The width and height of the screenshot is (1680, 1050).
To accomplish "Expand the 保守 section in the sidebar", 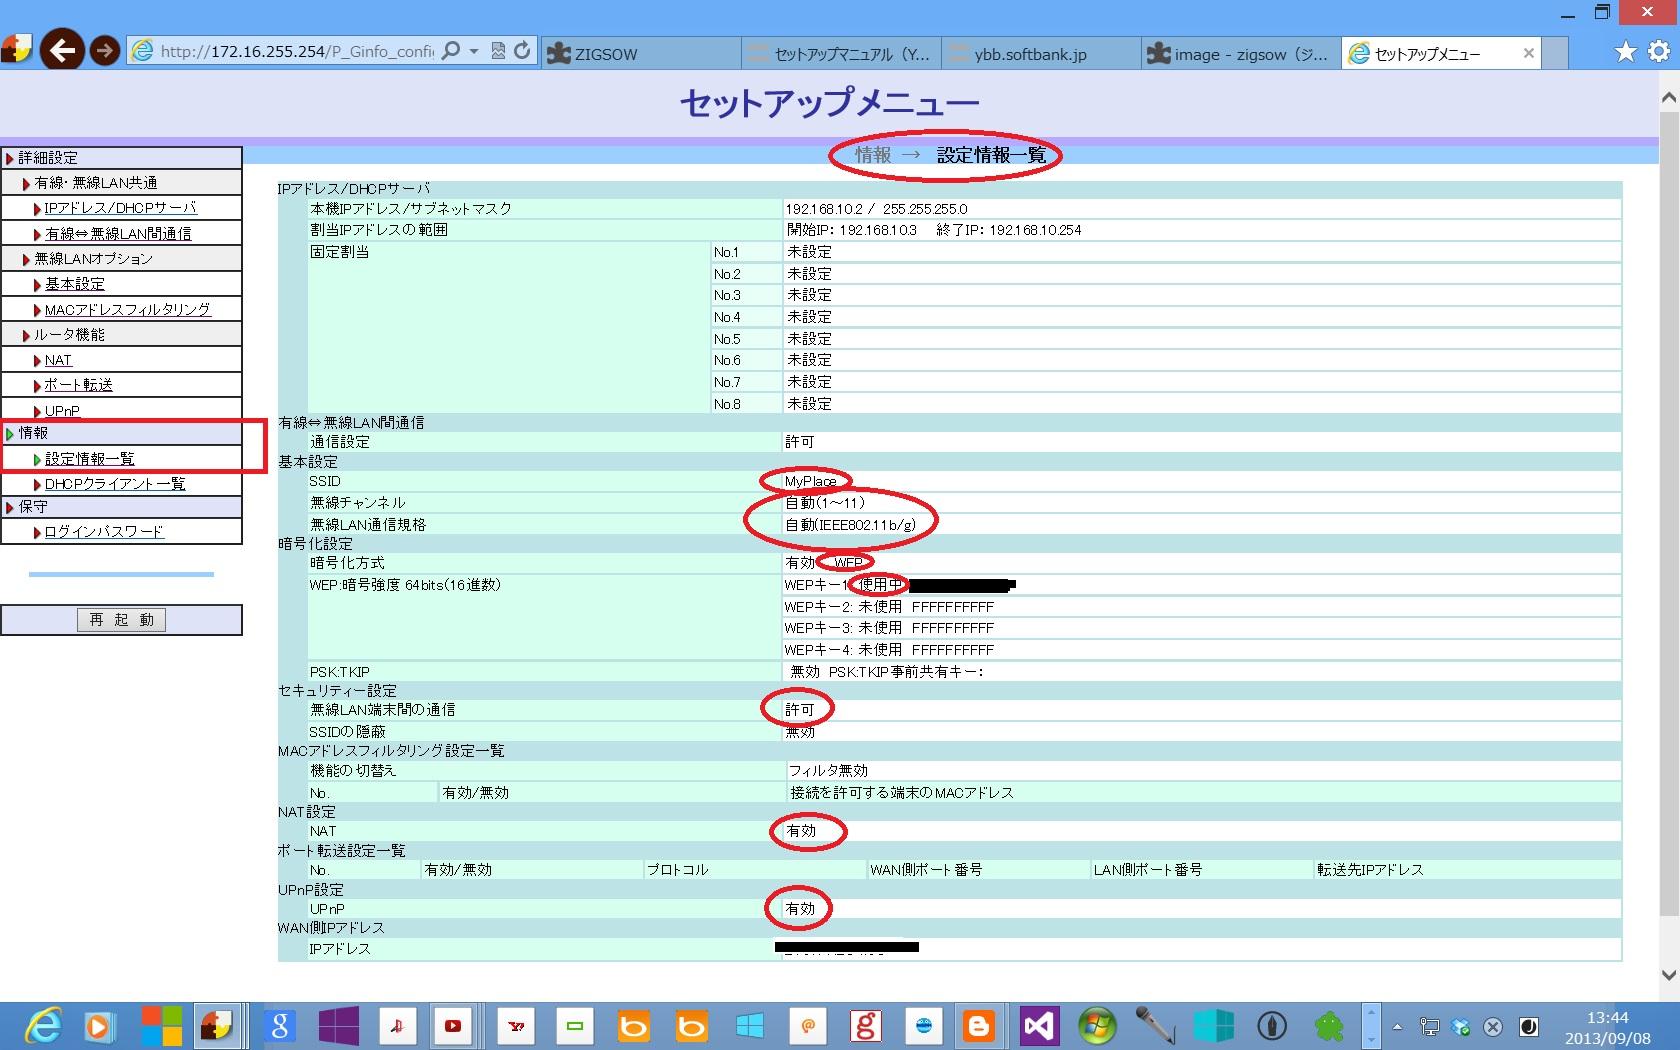I will [33, 507].
